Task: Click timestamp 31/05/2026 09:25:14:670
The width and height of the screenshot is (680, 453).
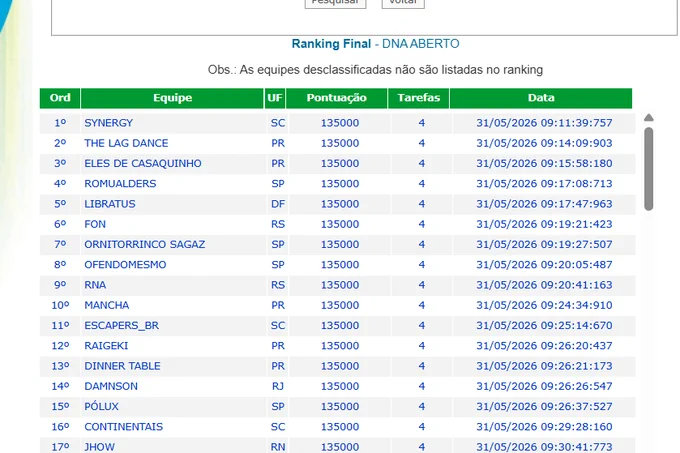Action: pos(544,326)
